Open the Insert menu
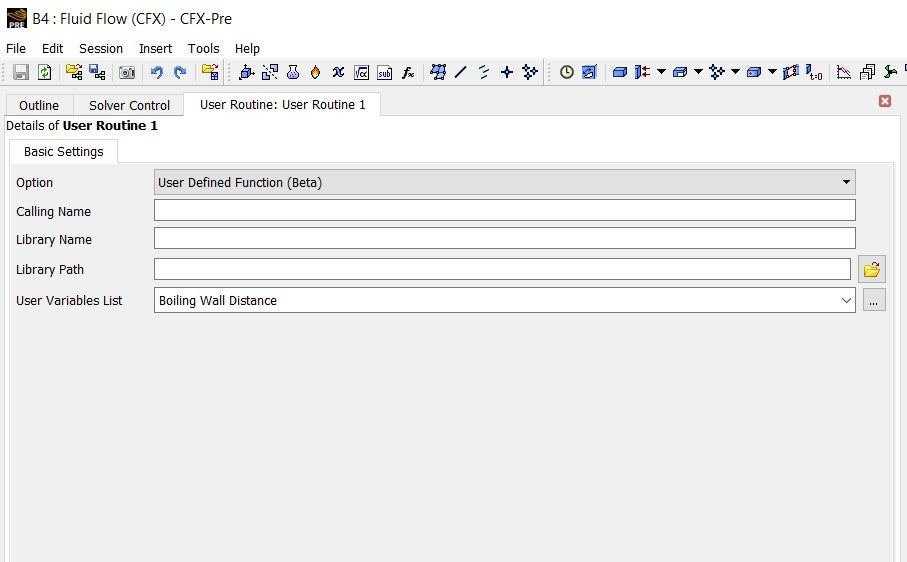The height and width of the screenshot is (562, 907). (x=155, y=49)
